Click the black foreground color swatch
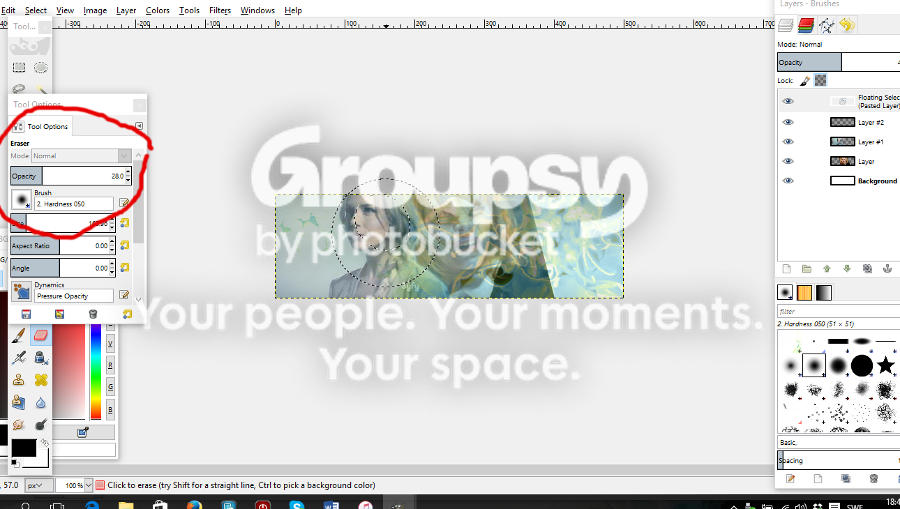Screen dimensions: 900x509 coord(24,448)
